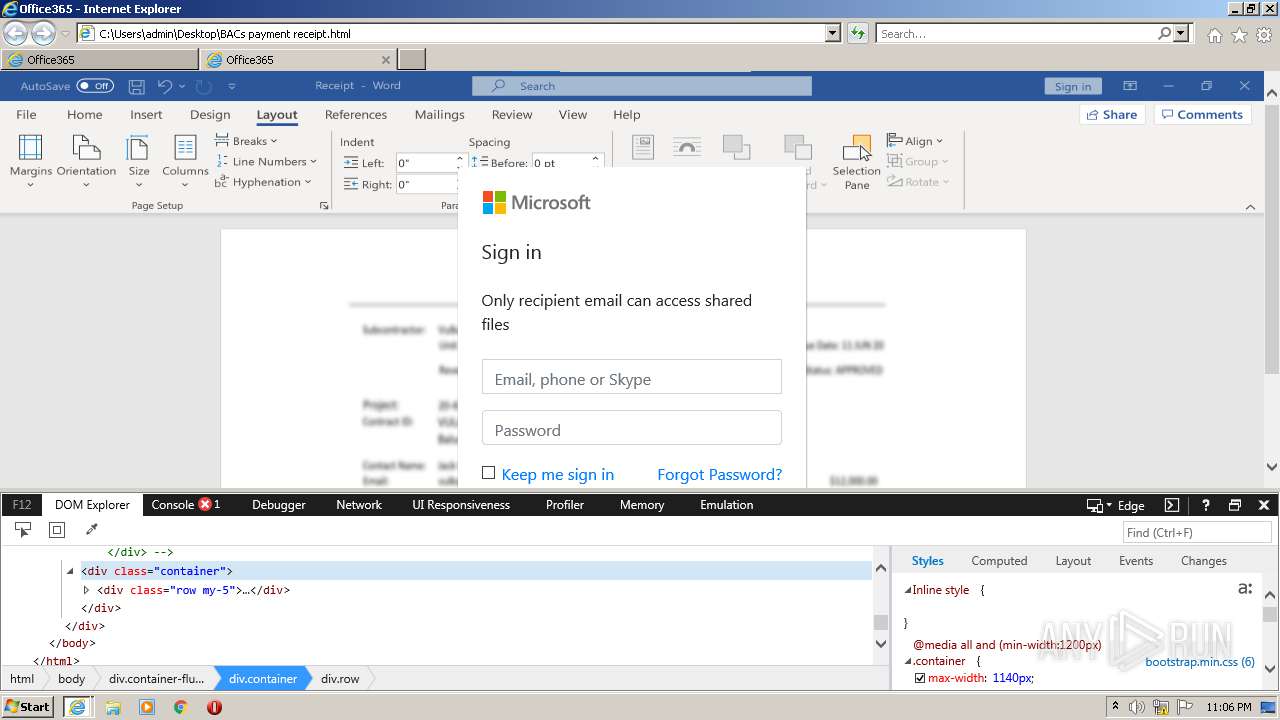1280x720 pixels.
Task: Click the Select element tool in DOM Explorer
Action: pyautogui.click(x=23, y=530)
